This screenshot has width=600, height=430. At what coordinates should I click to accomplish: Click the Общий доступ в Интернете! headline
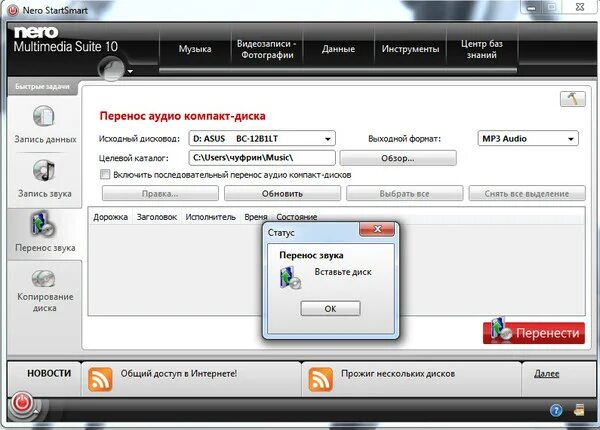coord(179,373)
